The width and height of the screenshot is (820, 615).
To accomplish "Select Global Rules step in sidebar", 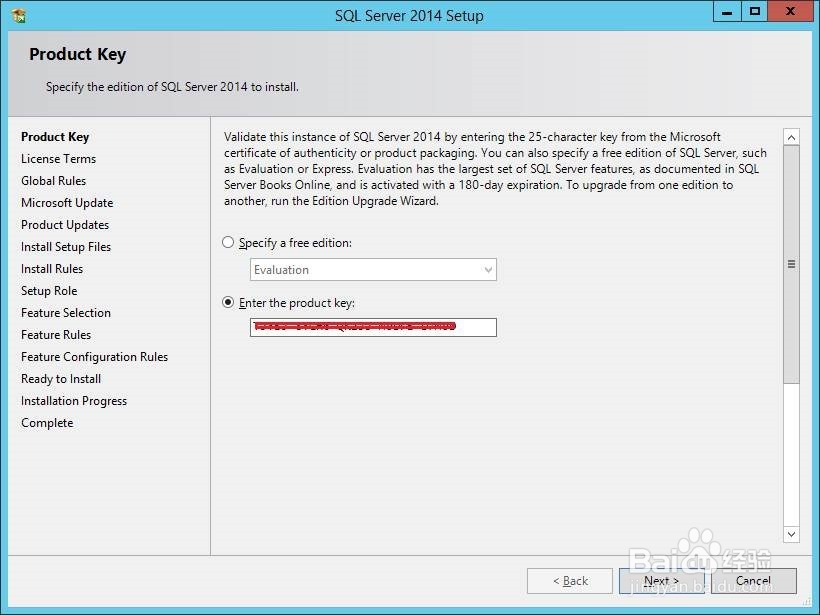I will click(x=53, y=181).
